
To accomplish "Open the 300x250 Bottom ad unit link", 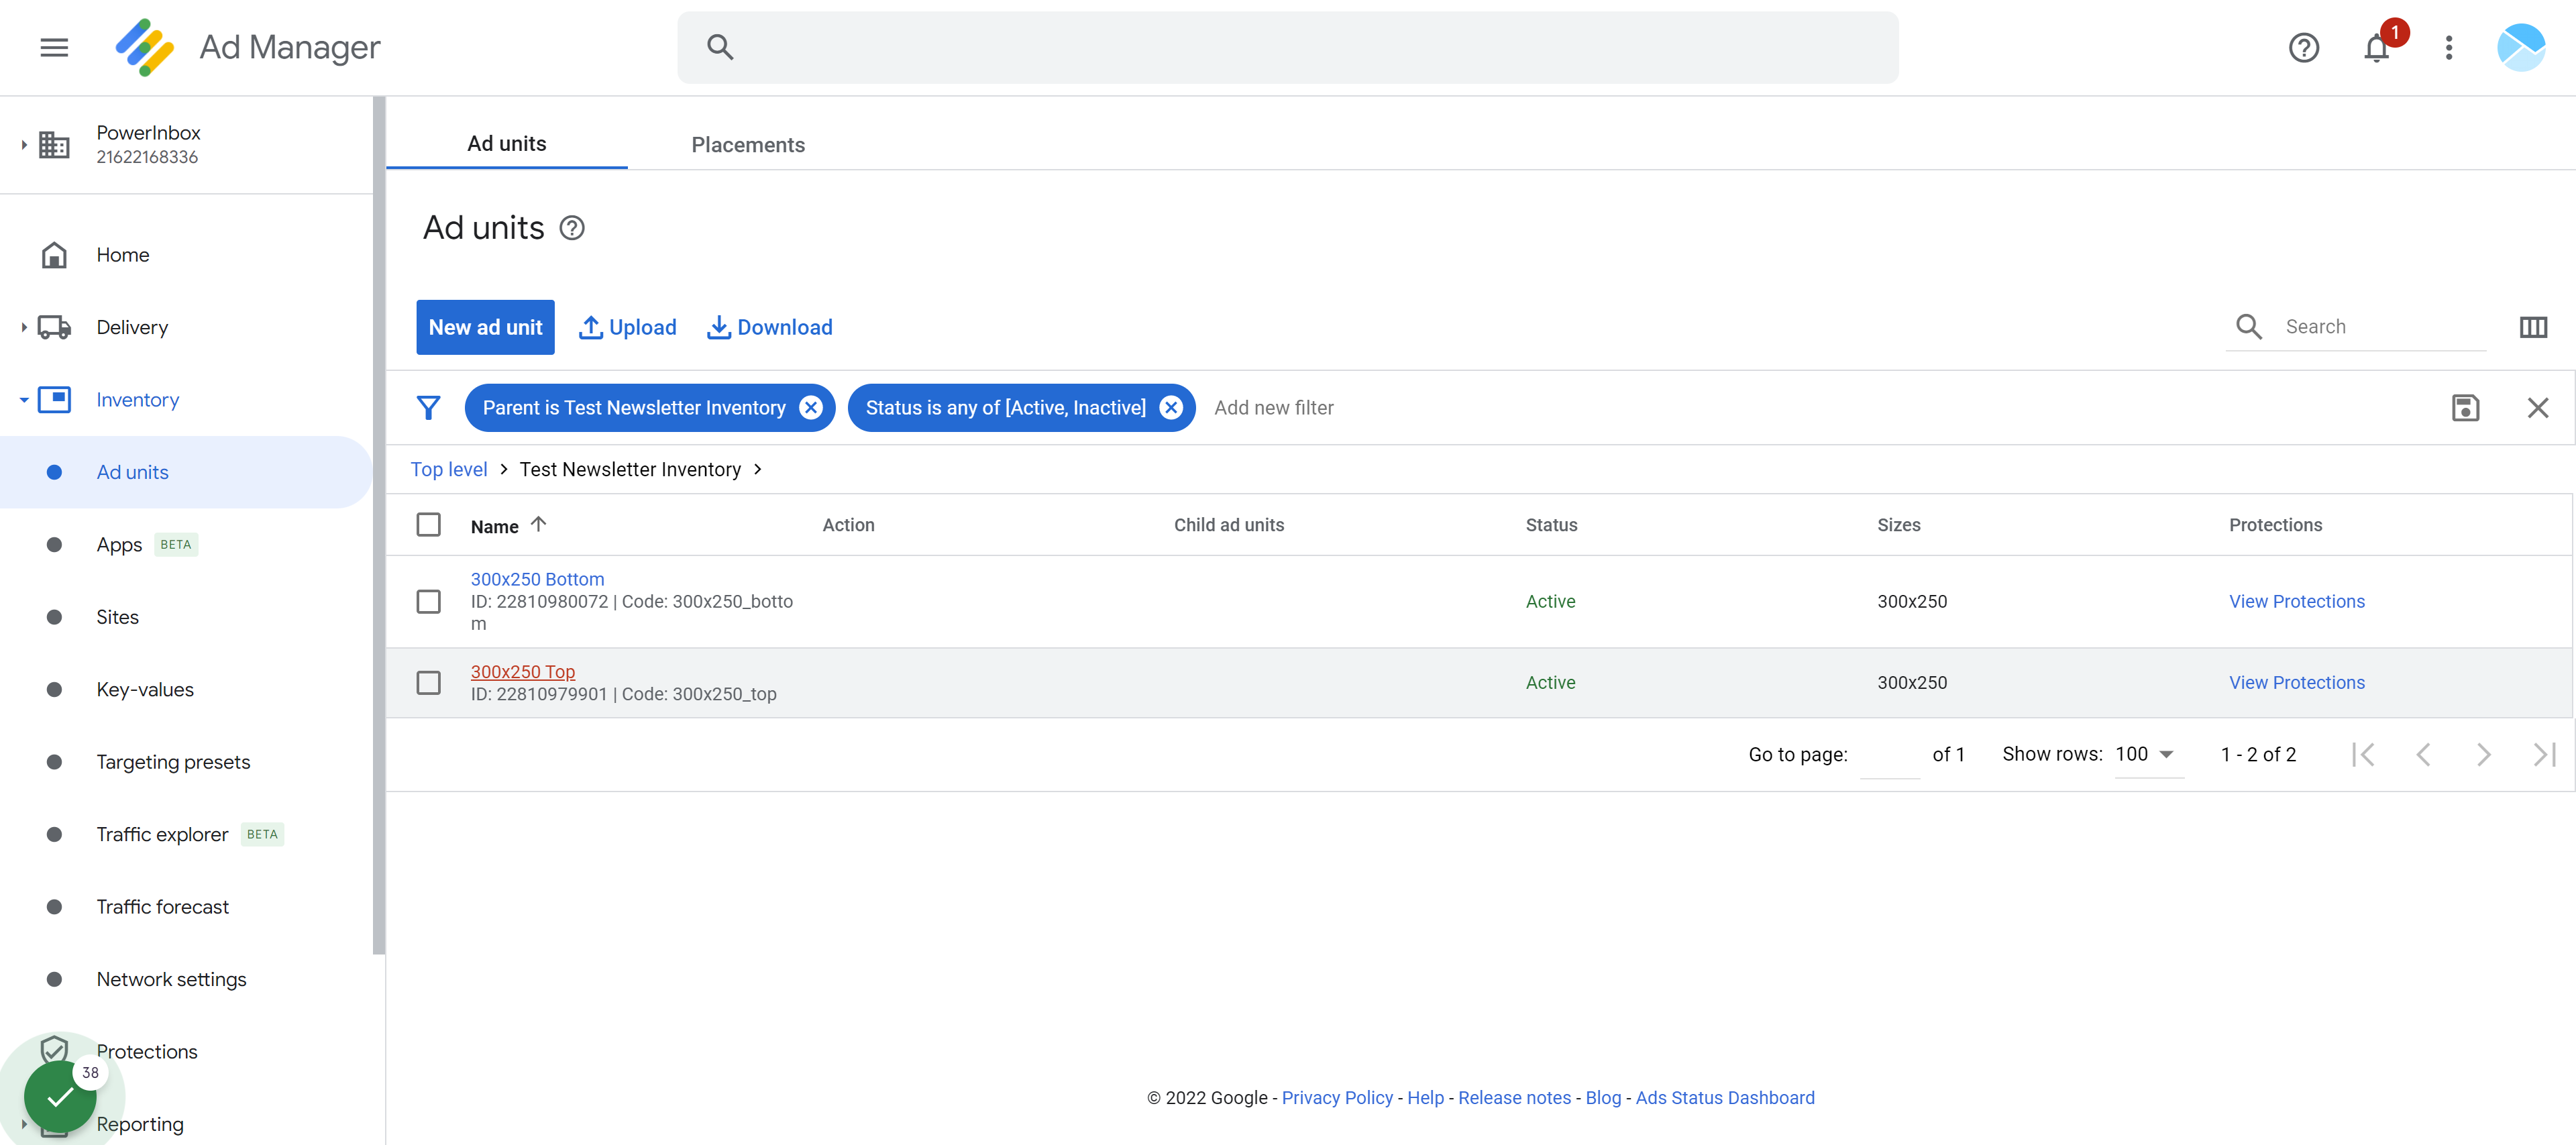I will click(x=538, y=579).
